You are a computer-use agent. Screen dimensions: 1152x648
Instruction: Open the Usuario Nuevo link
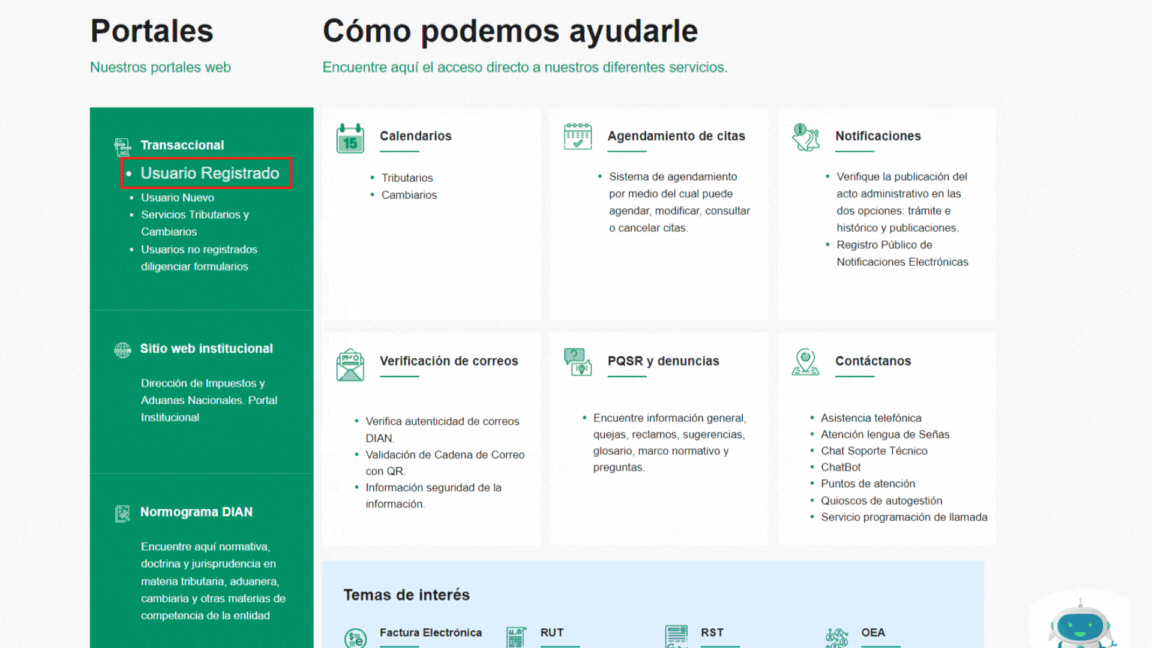coord(178,198)
